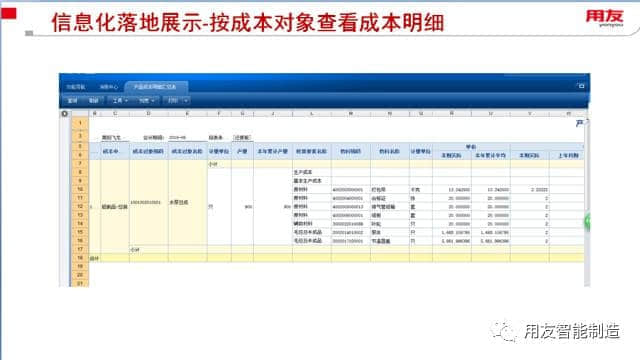Open the 工具 dropdown menu
Image resolution: width=640 pixels, height=360 pixels.
tap(120, 100)
